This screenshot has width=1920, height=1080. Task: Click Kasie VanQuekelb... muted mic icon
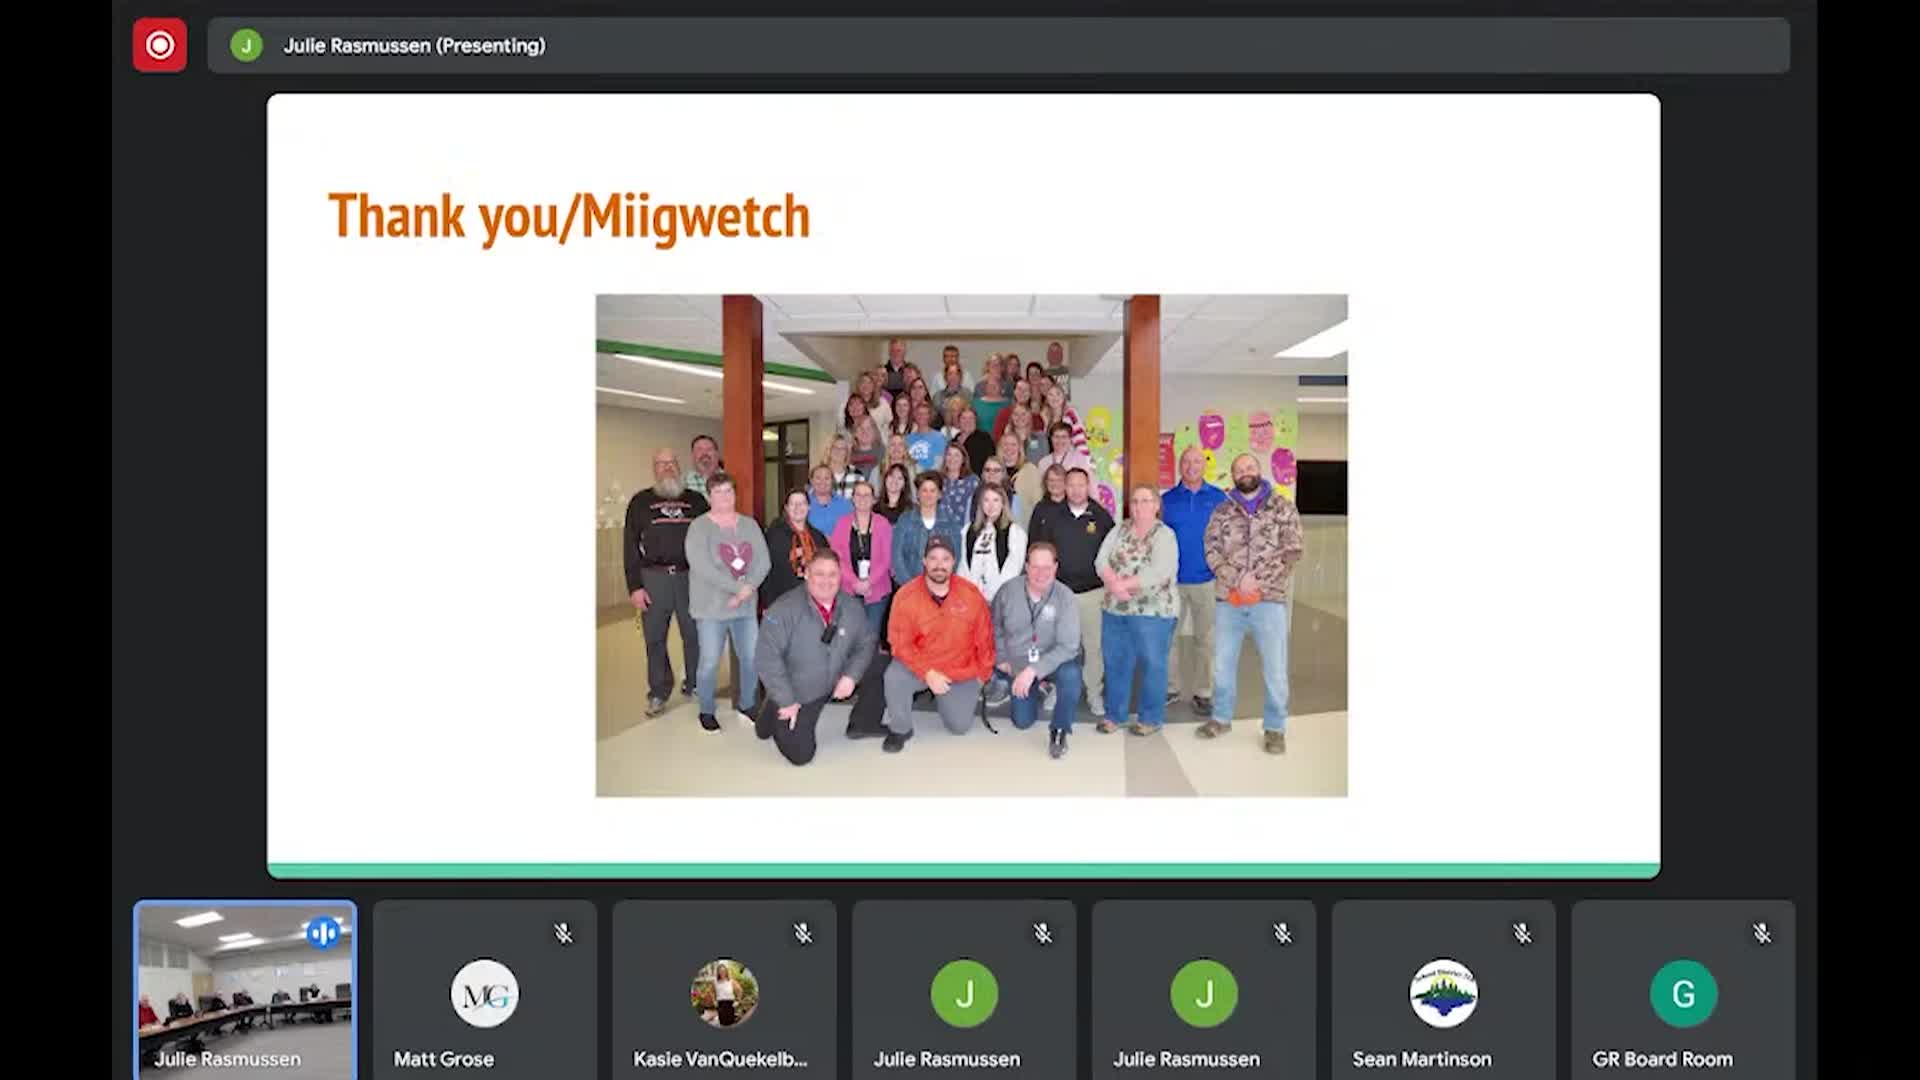(x=803, y=933)
